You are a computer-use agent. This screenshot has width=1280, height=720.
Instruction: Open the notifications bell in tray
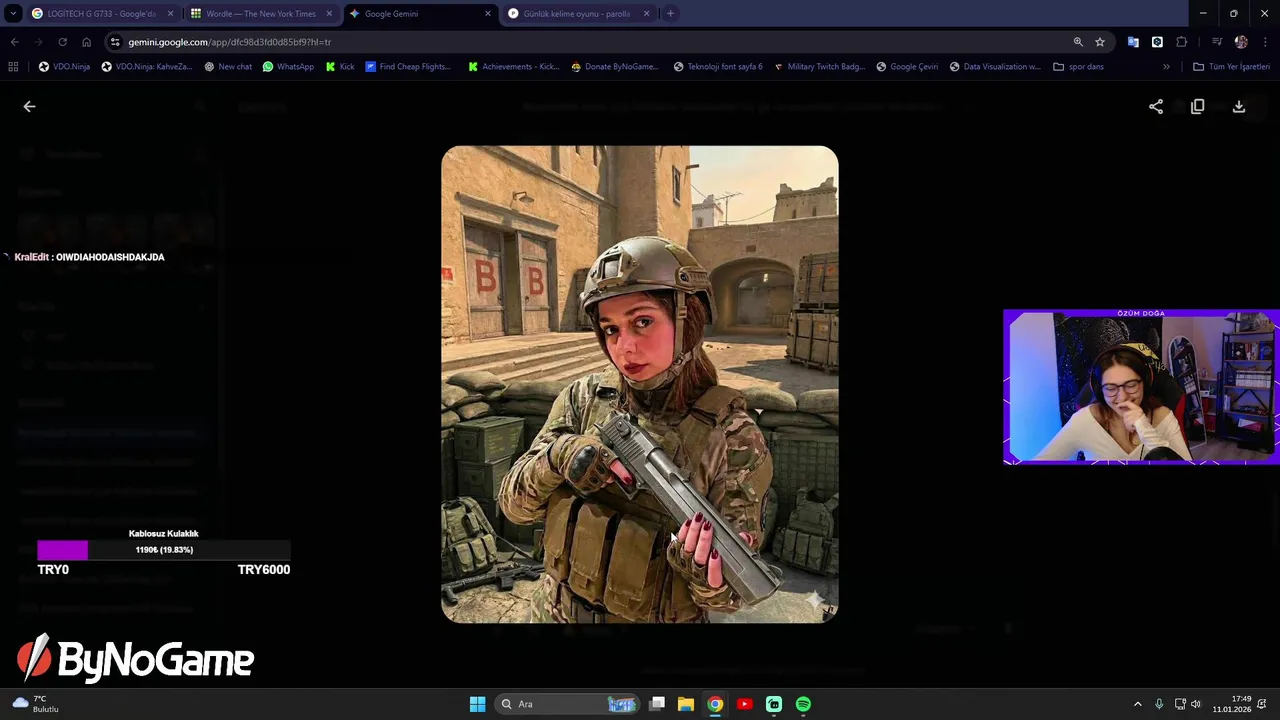tap(1263, 704)
